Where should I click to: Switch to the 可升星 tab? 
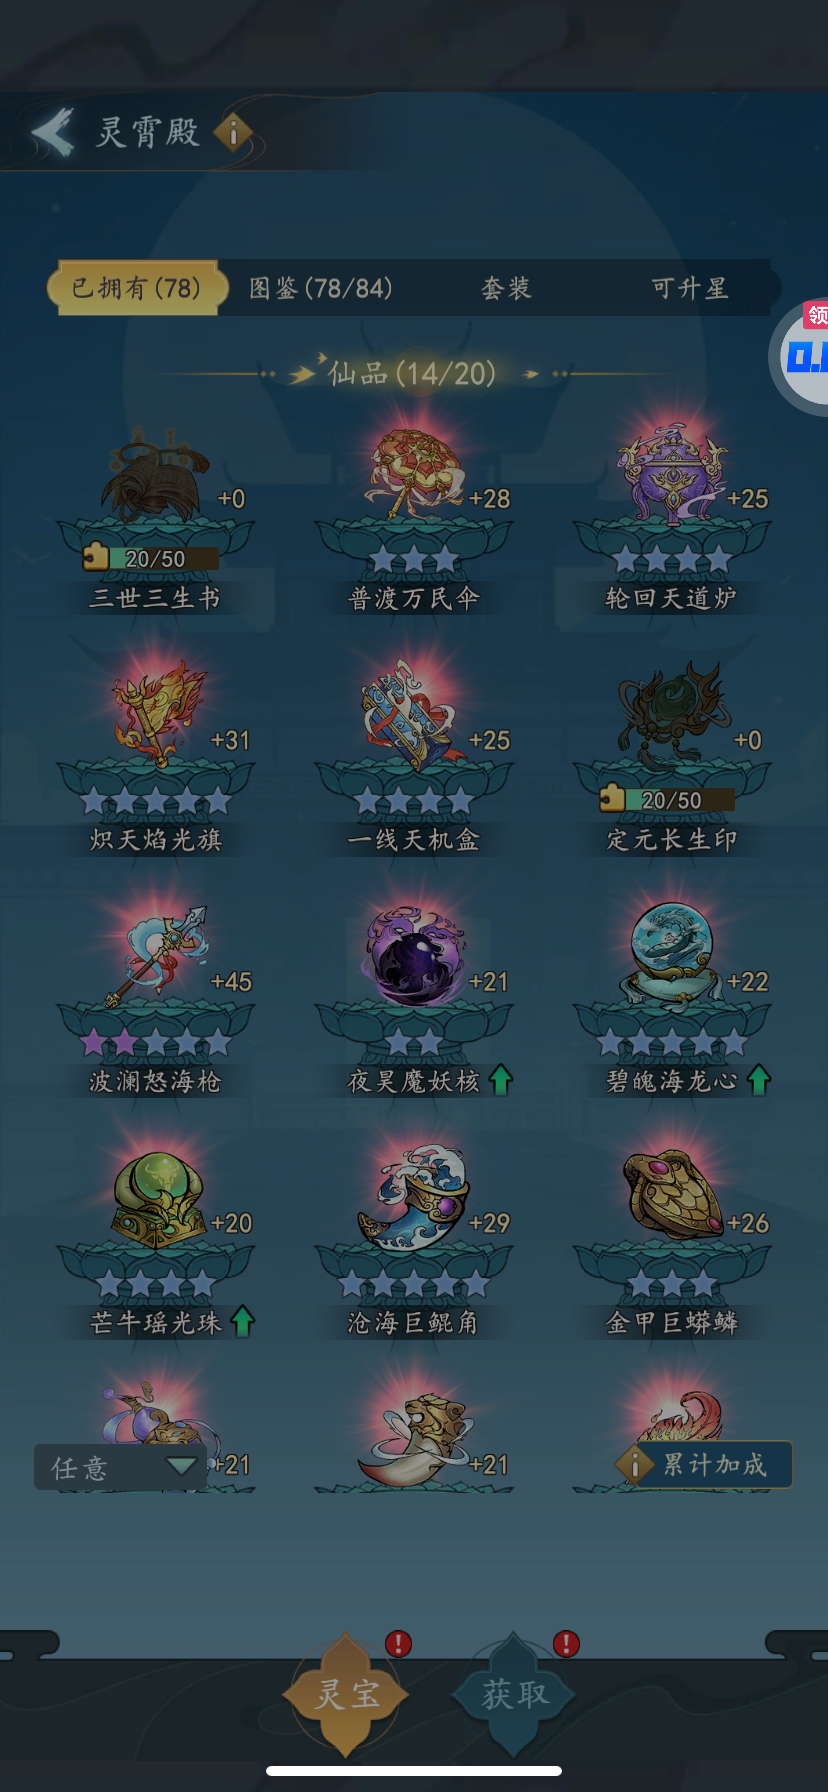click(x=690, y=288)
